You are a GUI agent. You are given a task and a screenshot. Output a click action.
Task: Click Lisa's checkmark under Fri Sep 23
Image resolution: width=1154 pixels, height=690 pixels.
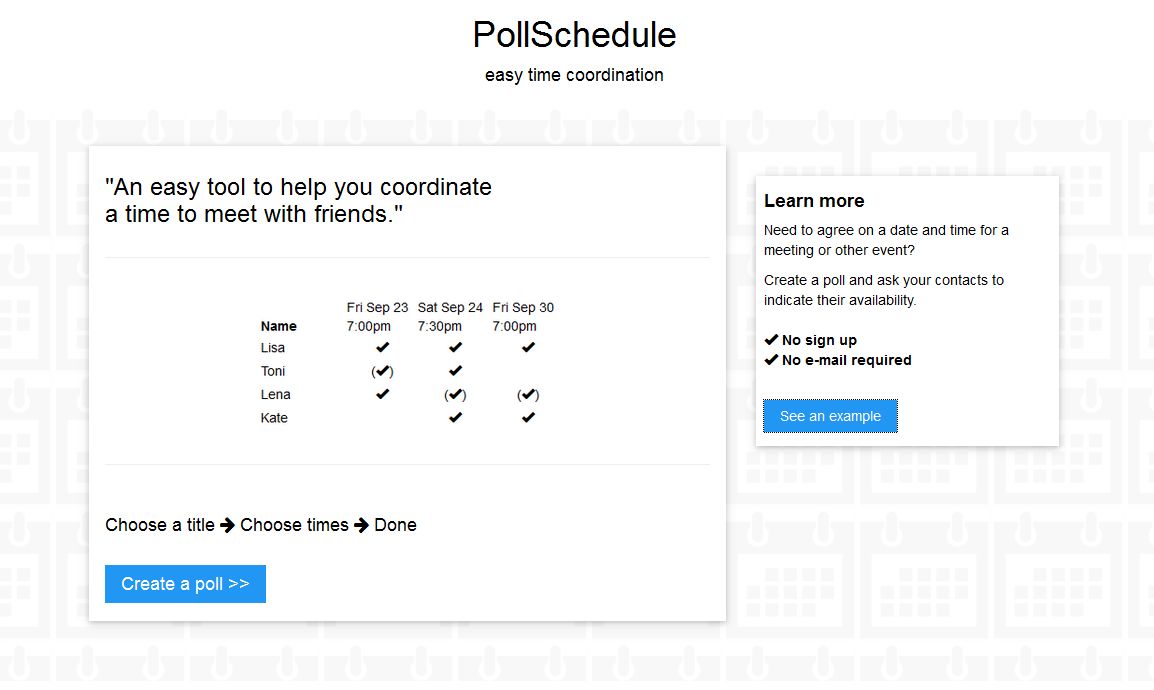(381, 347)
